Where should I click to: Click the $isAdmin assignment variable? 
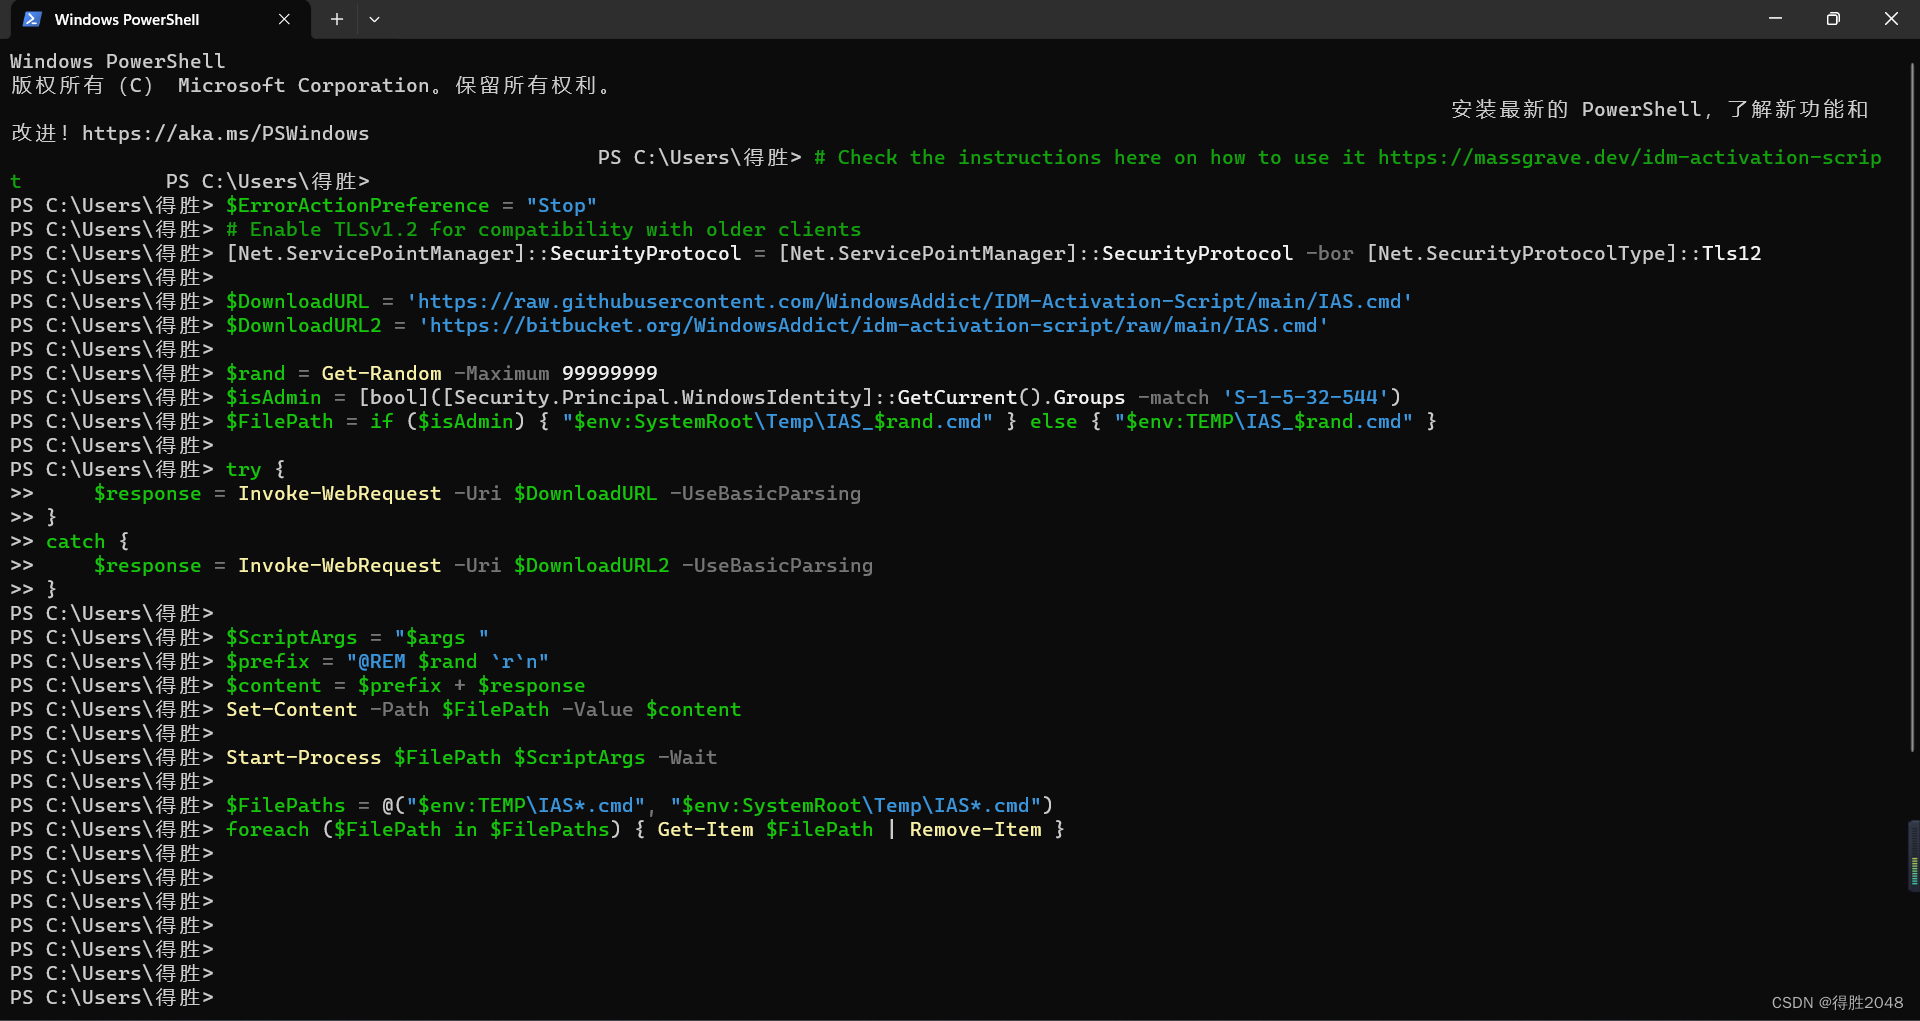click(273, 397)
